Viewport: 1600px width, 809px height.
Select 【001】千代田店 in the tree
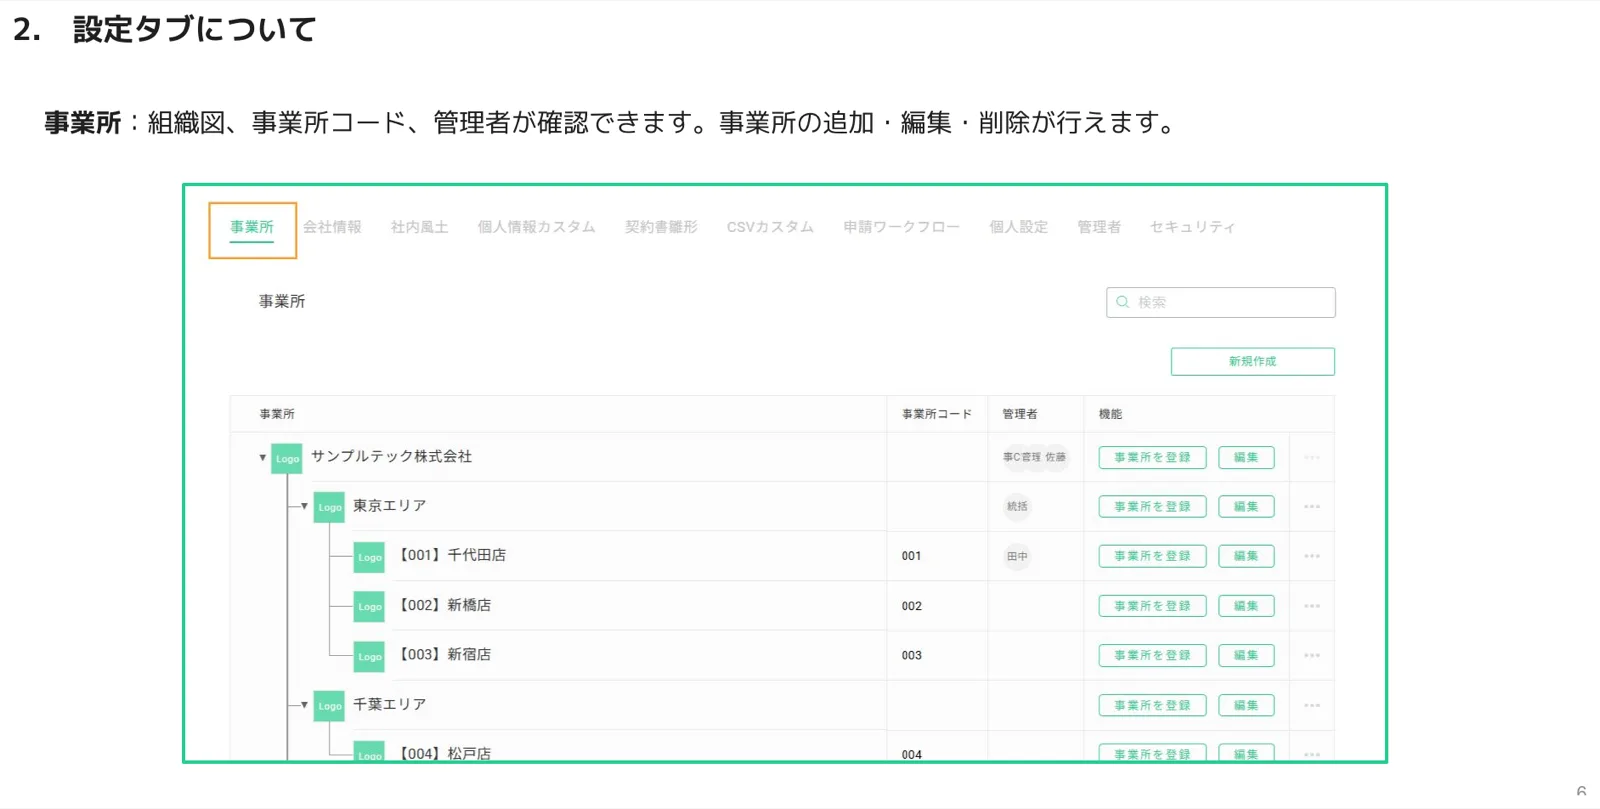coord(451,555)
